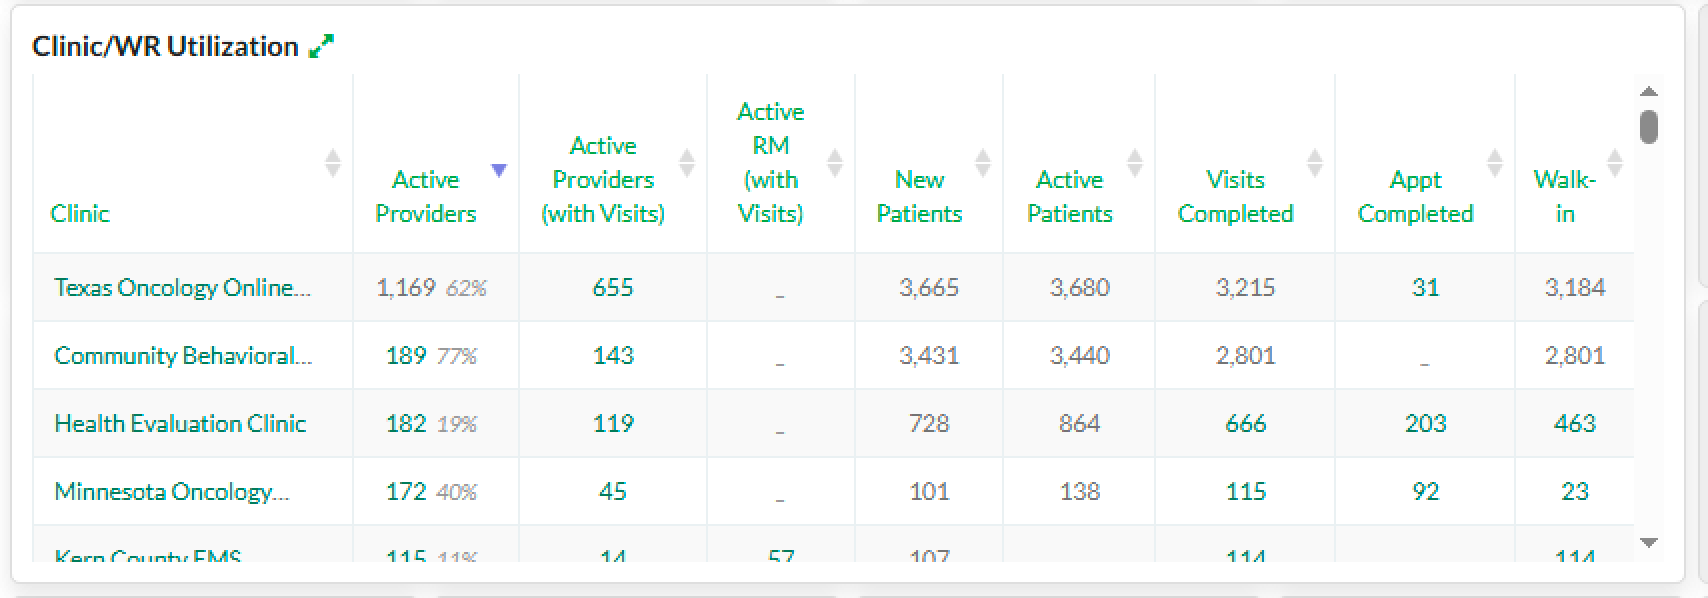Sort by Visits Completed arrows
Image resolution: width=1708 pixels, height=598 pixels.
(x=1315, y=163)
